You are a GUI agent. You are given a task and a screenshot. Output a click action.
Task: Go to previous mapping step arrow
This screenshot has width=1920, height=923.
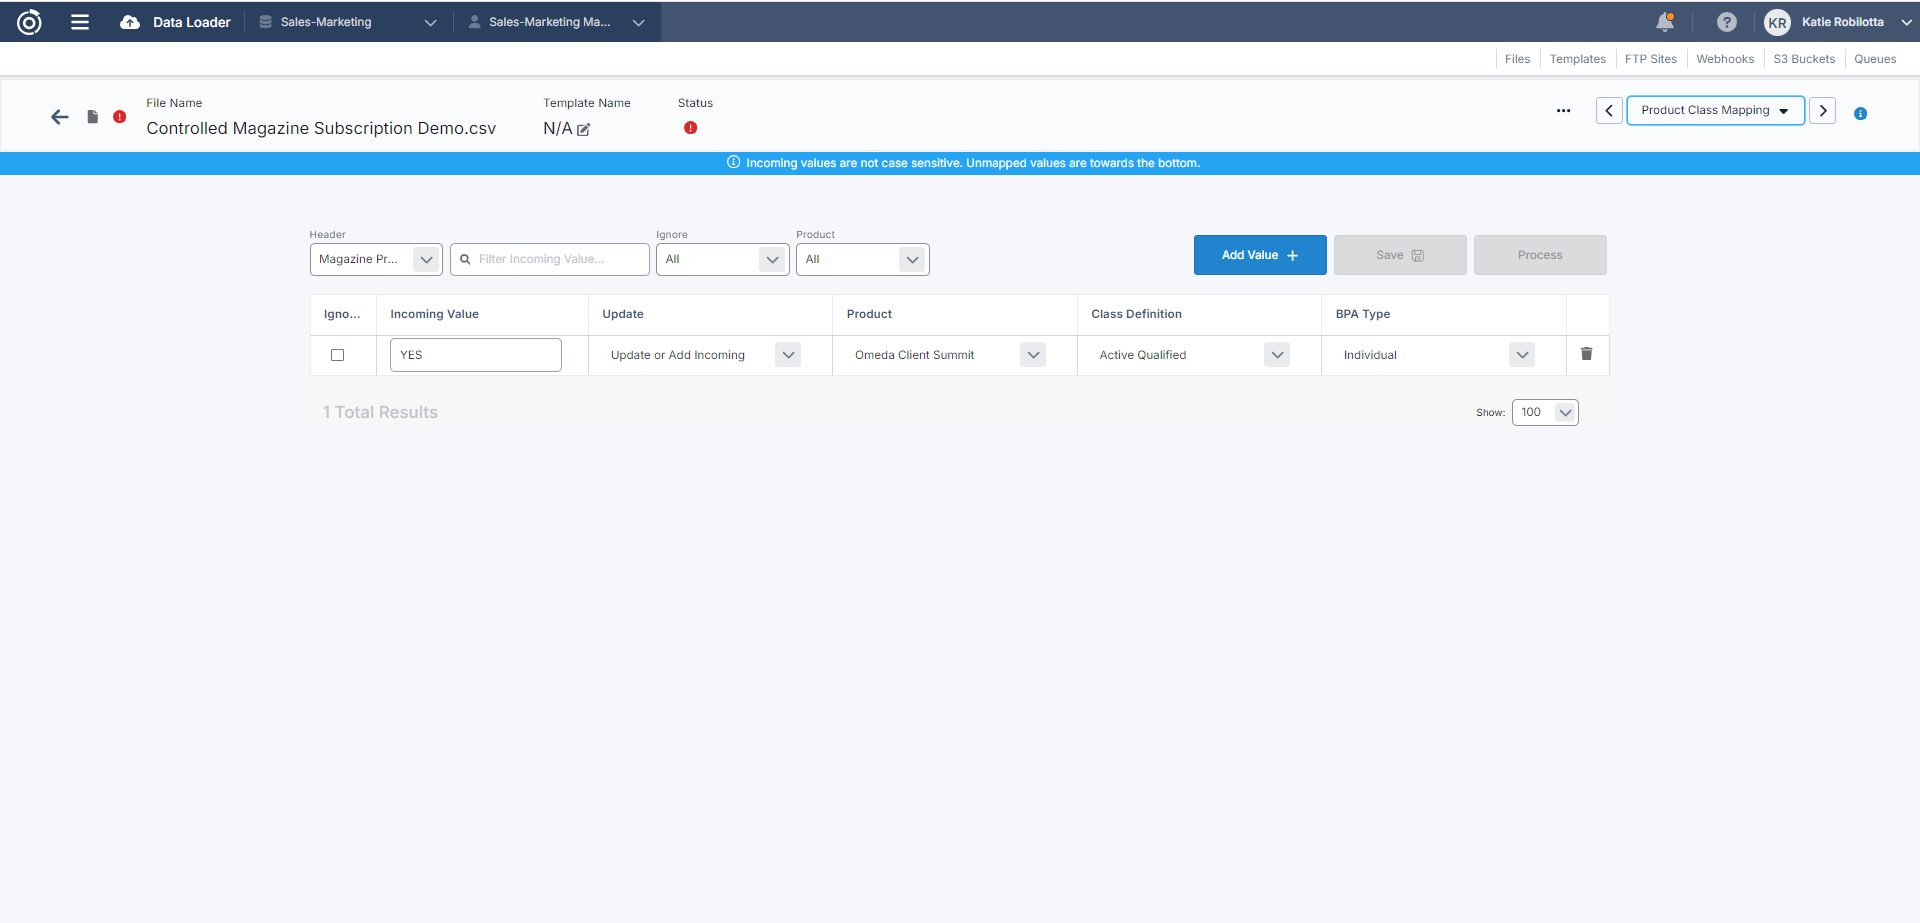(x=1609, y=111)
